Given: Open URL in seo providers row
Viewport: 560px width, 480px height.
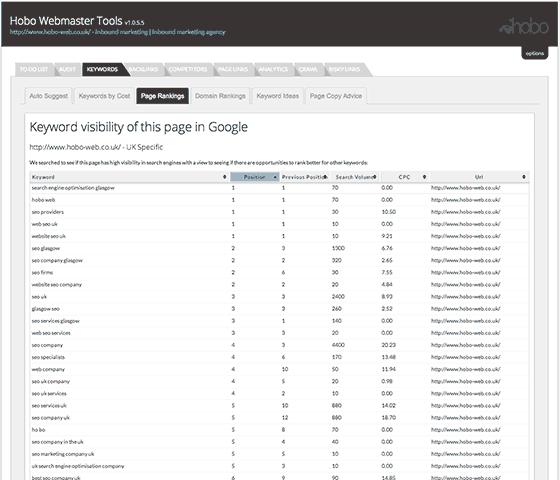Looking at the screenshot, I should click(x=466, y=212).
